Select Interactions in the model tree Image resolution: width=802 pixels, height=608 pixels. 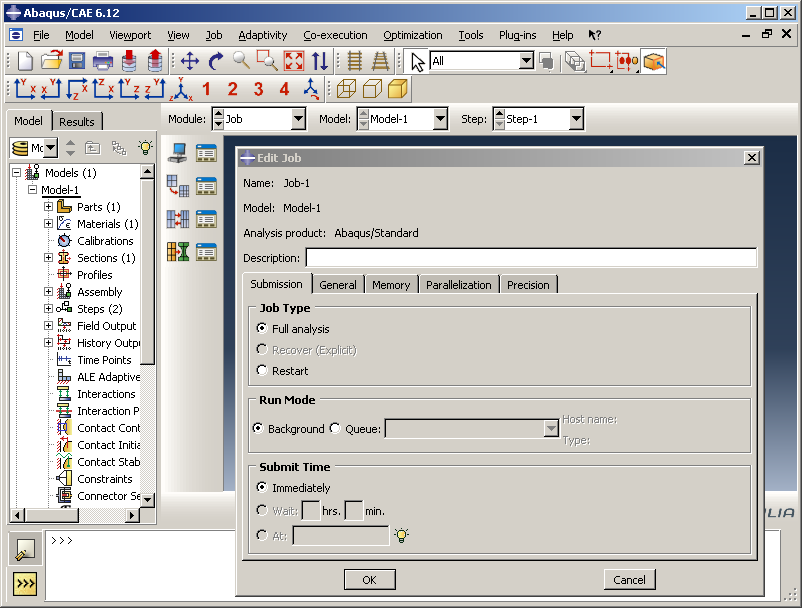[x=106, y=394]
